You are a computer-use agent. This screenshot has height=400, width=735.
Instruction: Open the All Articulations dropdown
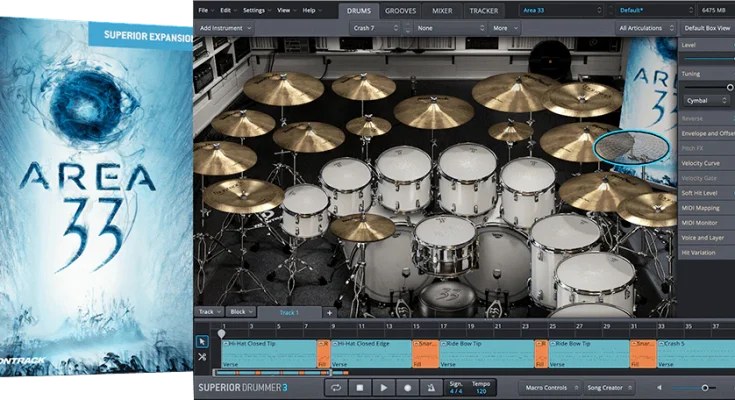pyautogui.click(x=642, y=28)
